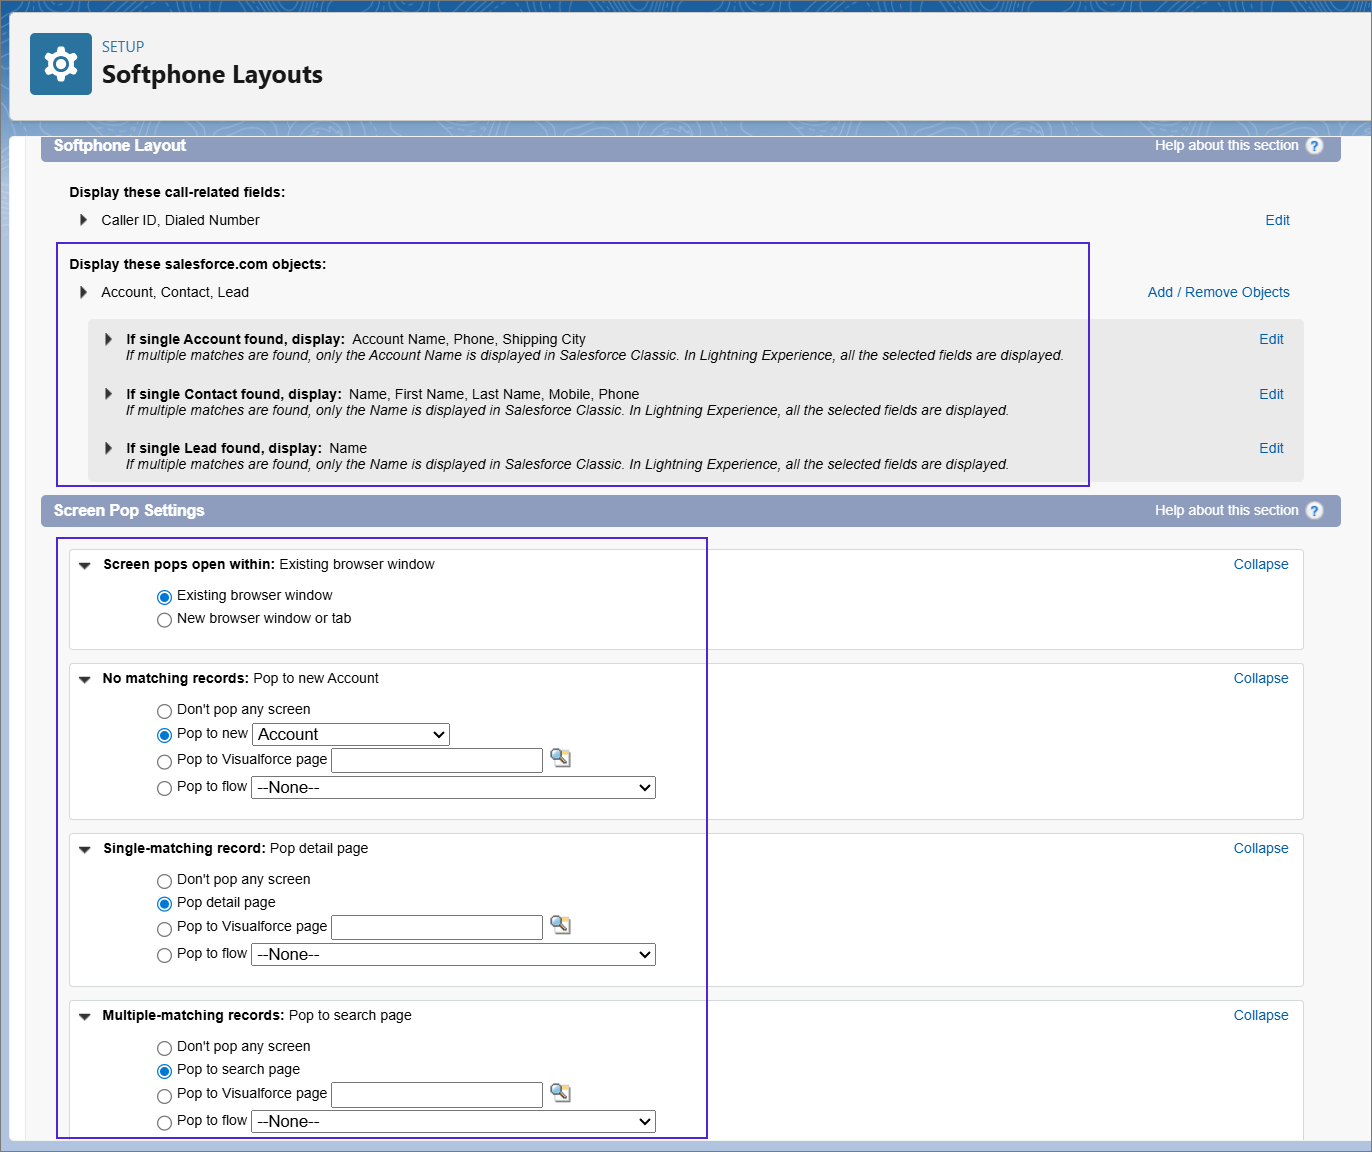
Task: Open the Pop to new Account dropdown
Action: 351,735
